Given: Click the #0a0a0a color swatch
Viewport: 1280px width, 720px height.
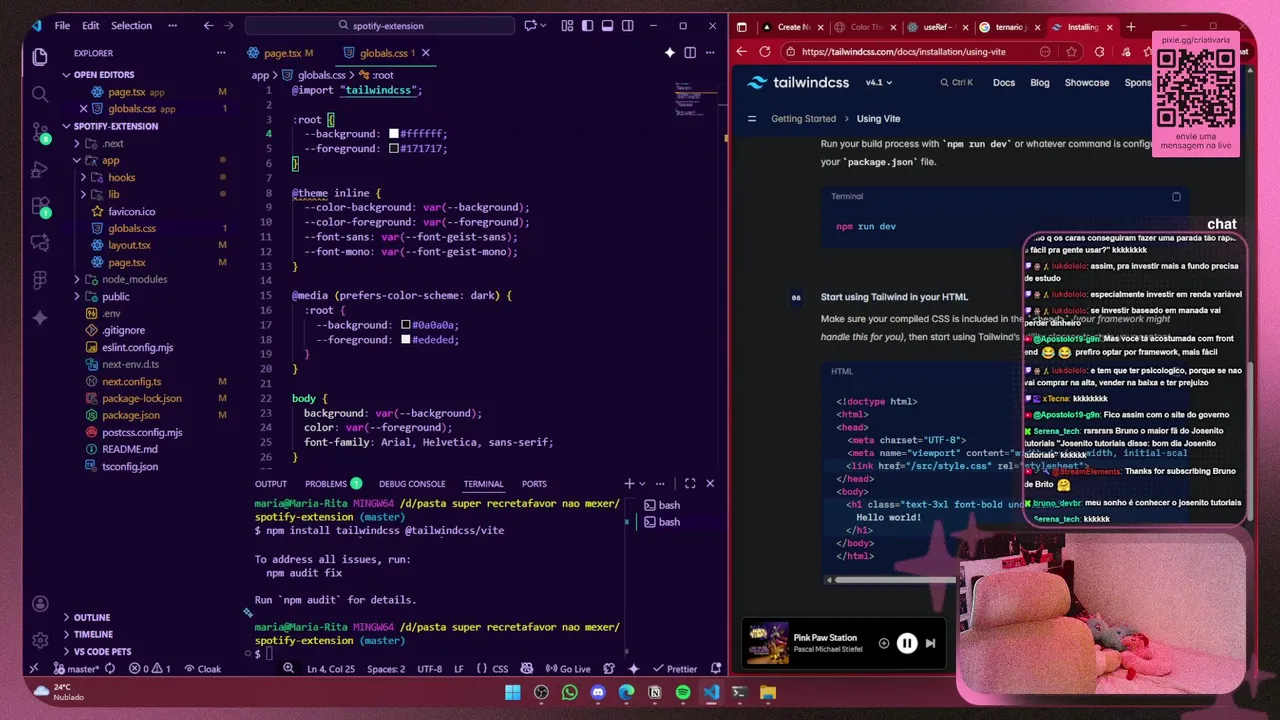Looking at the screenshot, I should (x=406, y=325).
